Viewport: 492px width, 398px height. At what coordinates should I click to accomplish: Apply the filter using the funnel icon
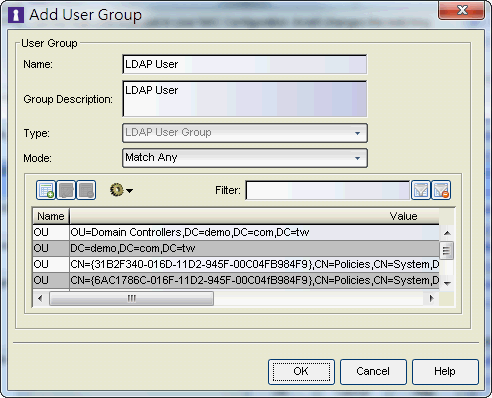coord(421,190)
